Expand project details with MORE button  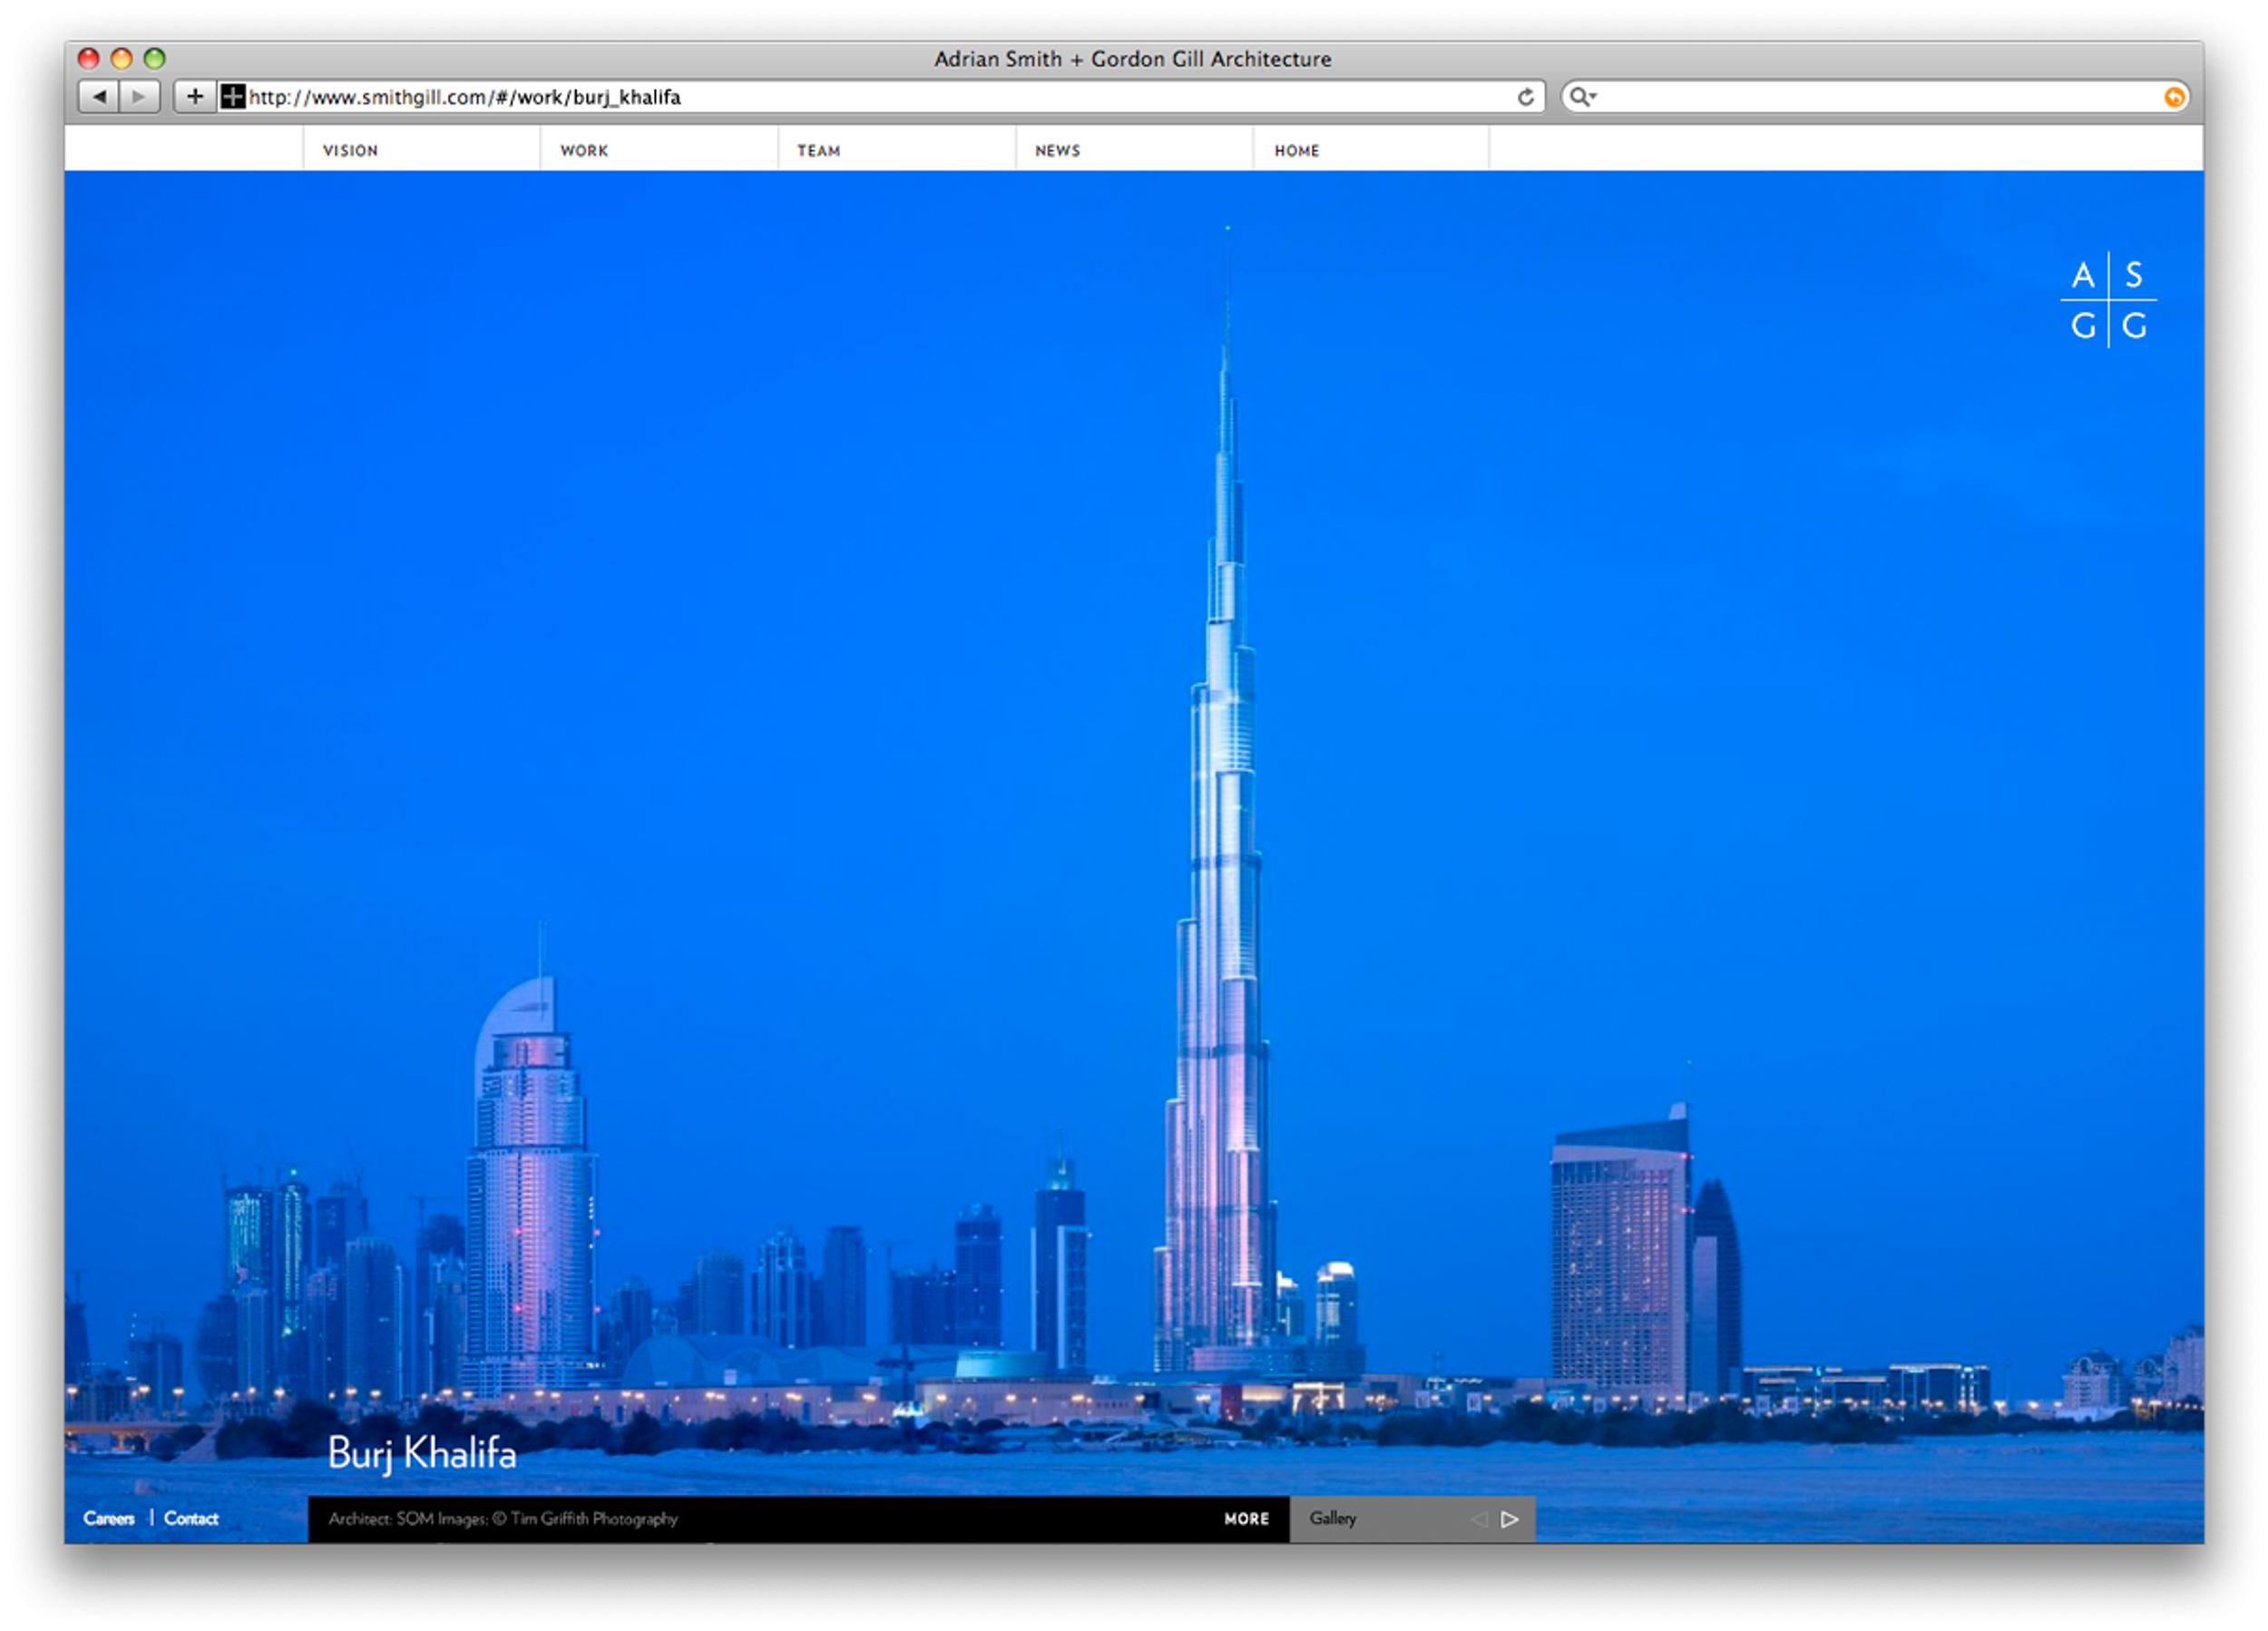point(1246,1518)
